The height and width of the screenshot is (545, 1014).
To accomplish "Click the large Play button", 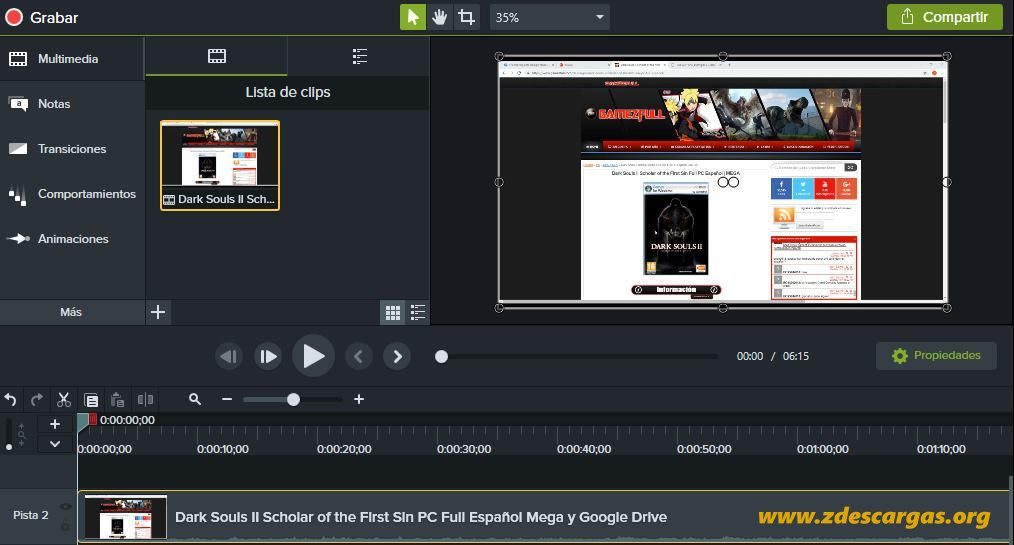I will [x=313, y=356].
